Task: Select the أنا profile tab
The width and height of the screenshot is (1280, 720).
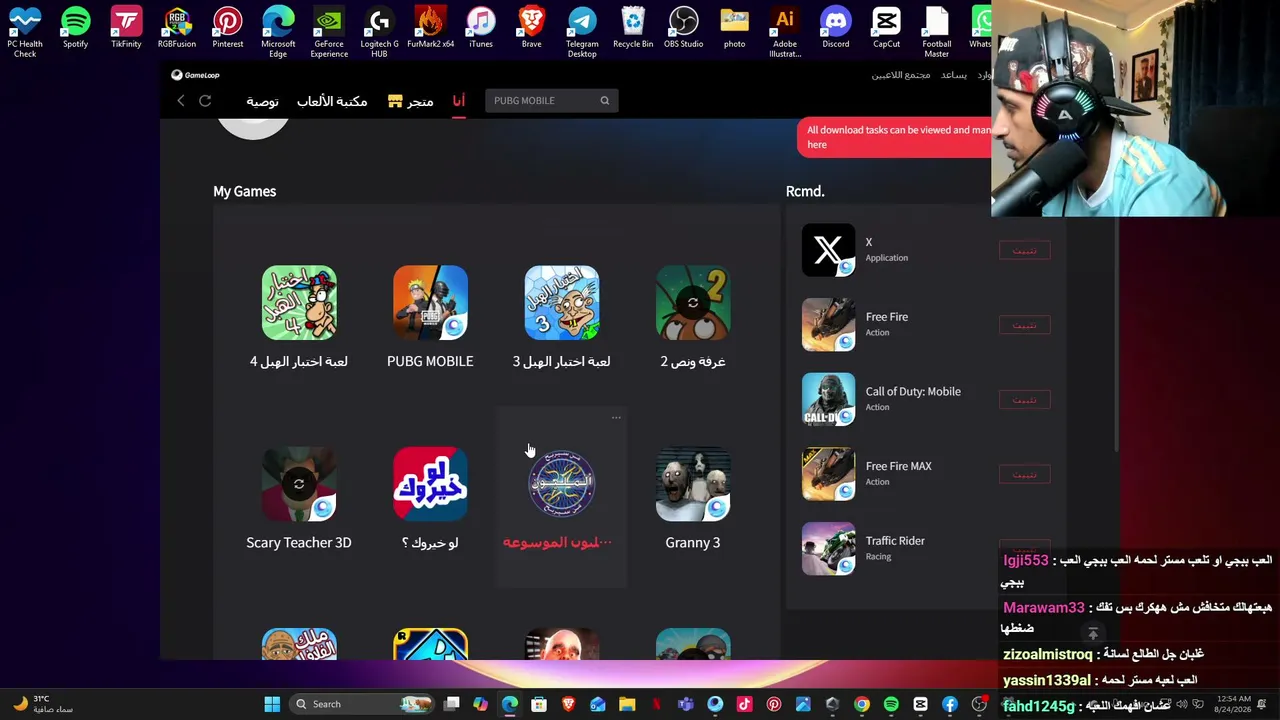Action: [458, 101]
